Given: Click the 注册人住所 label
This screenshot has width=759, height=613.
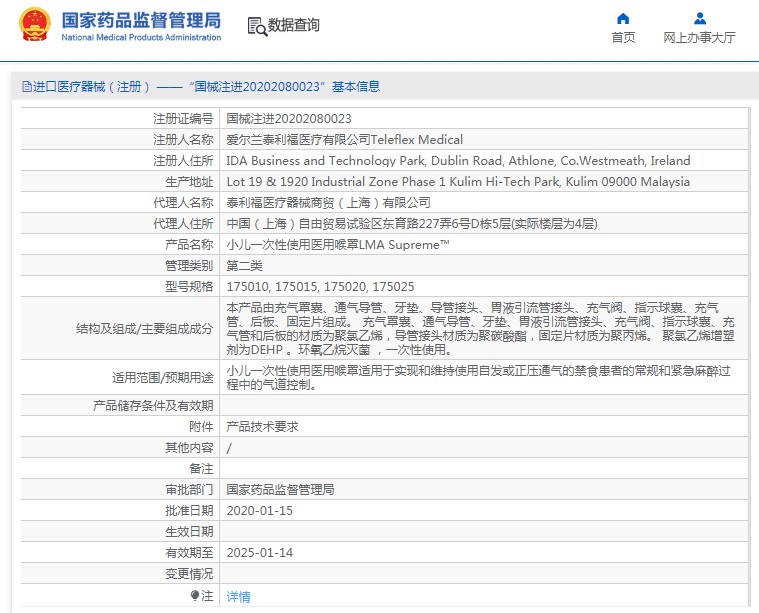Looking at the screenshot, I should coord(183,160).
